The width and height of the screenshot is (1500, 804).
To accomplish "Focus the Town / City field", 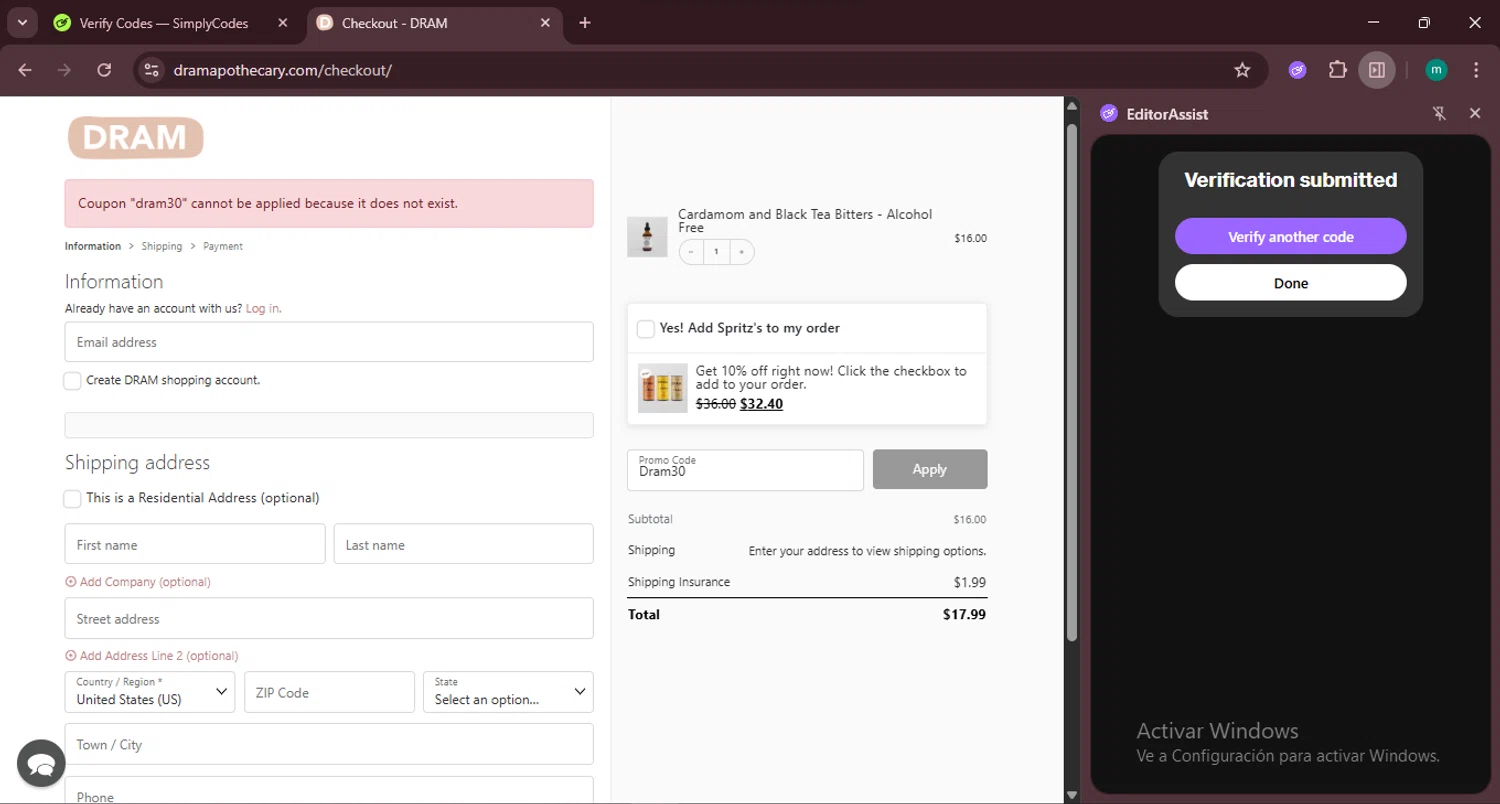I will coord(329,744).
